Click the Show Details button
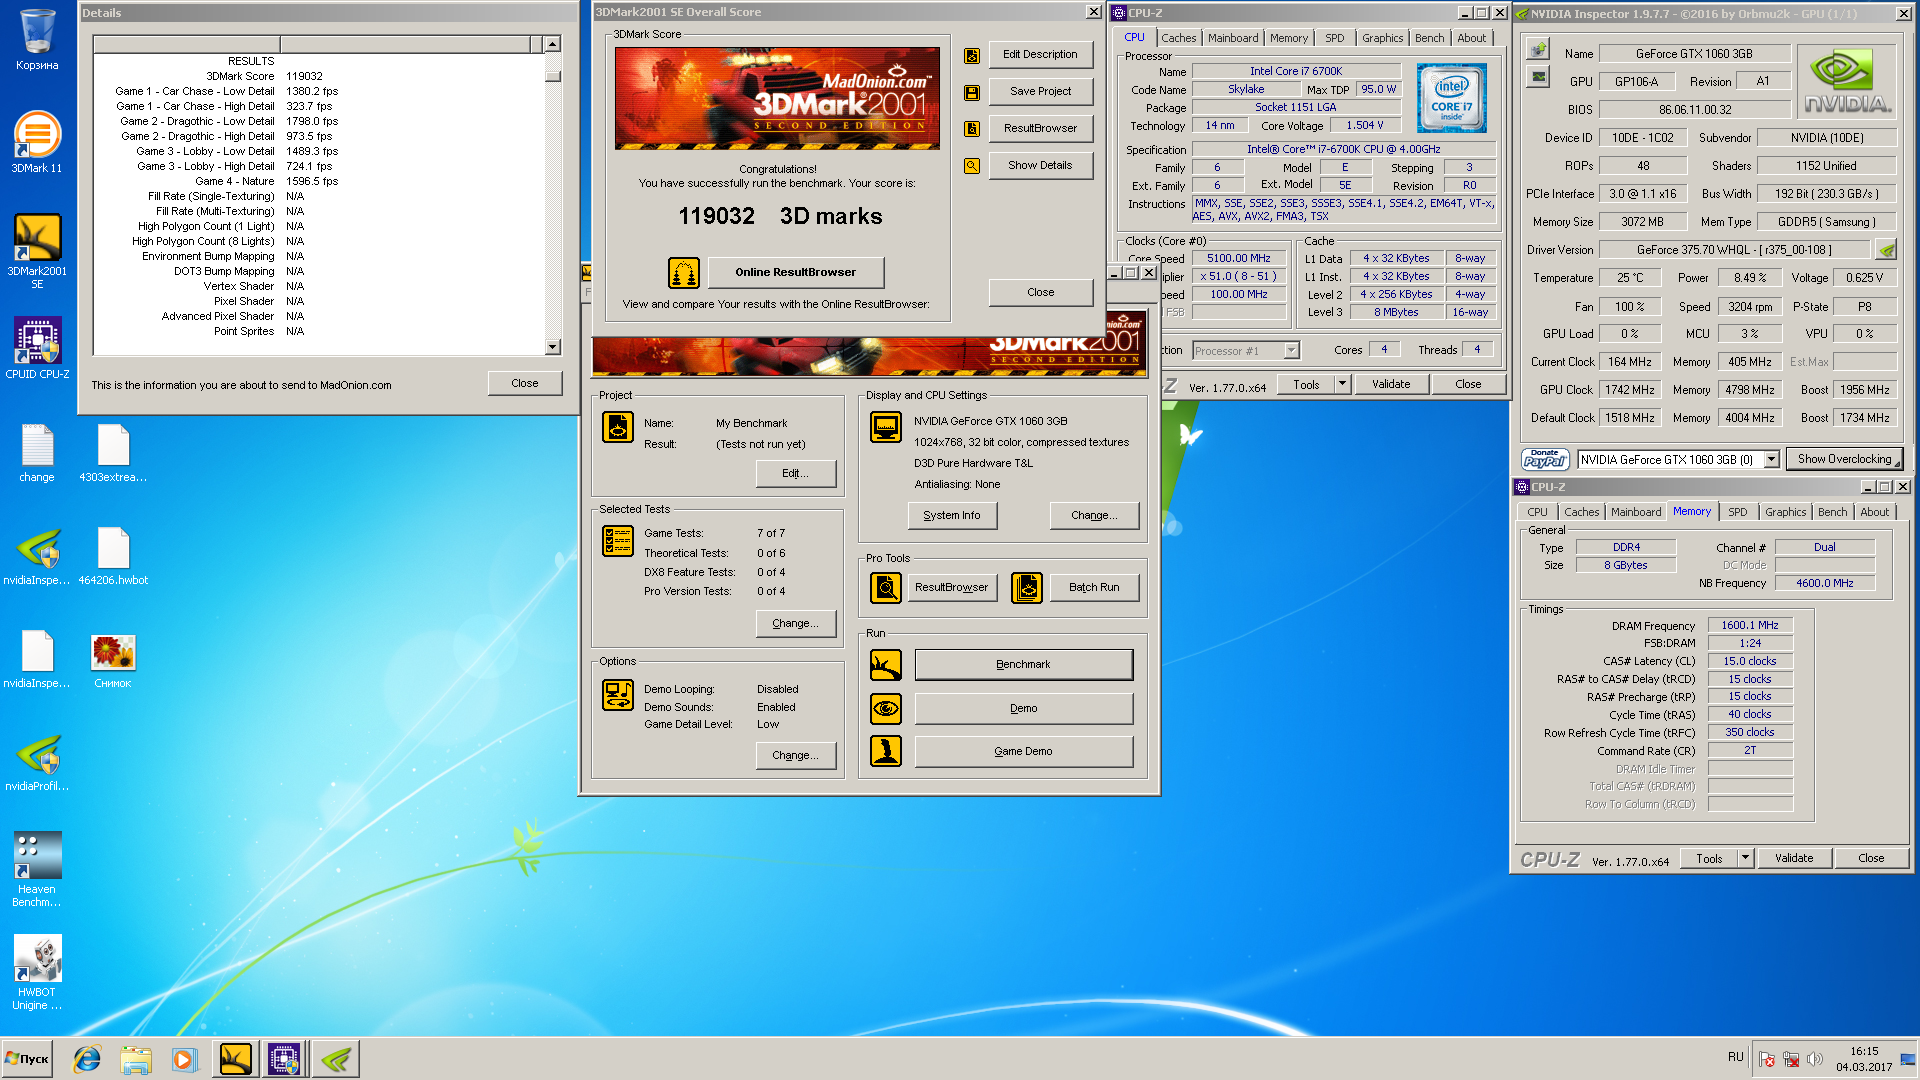 point(1040,165)
